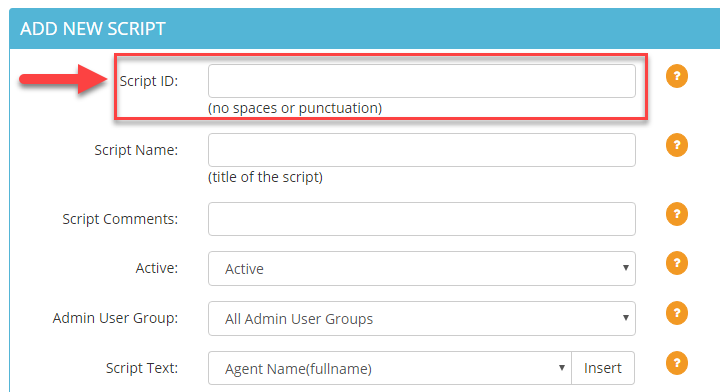This screenshot has height=392, width=720.
Task: Open help for Script Comments field
Action: pyautogui.click(x=677, y=214)
